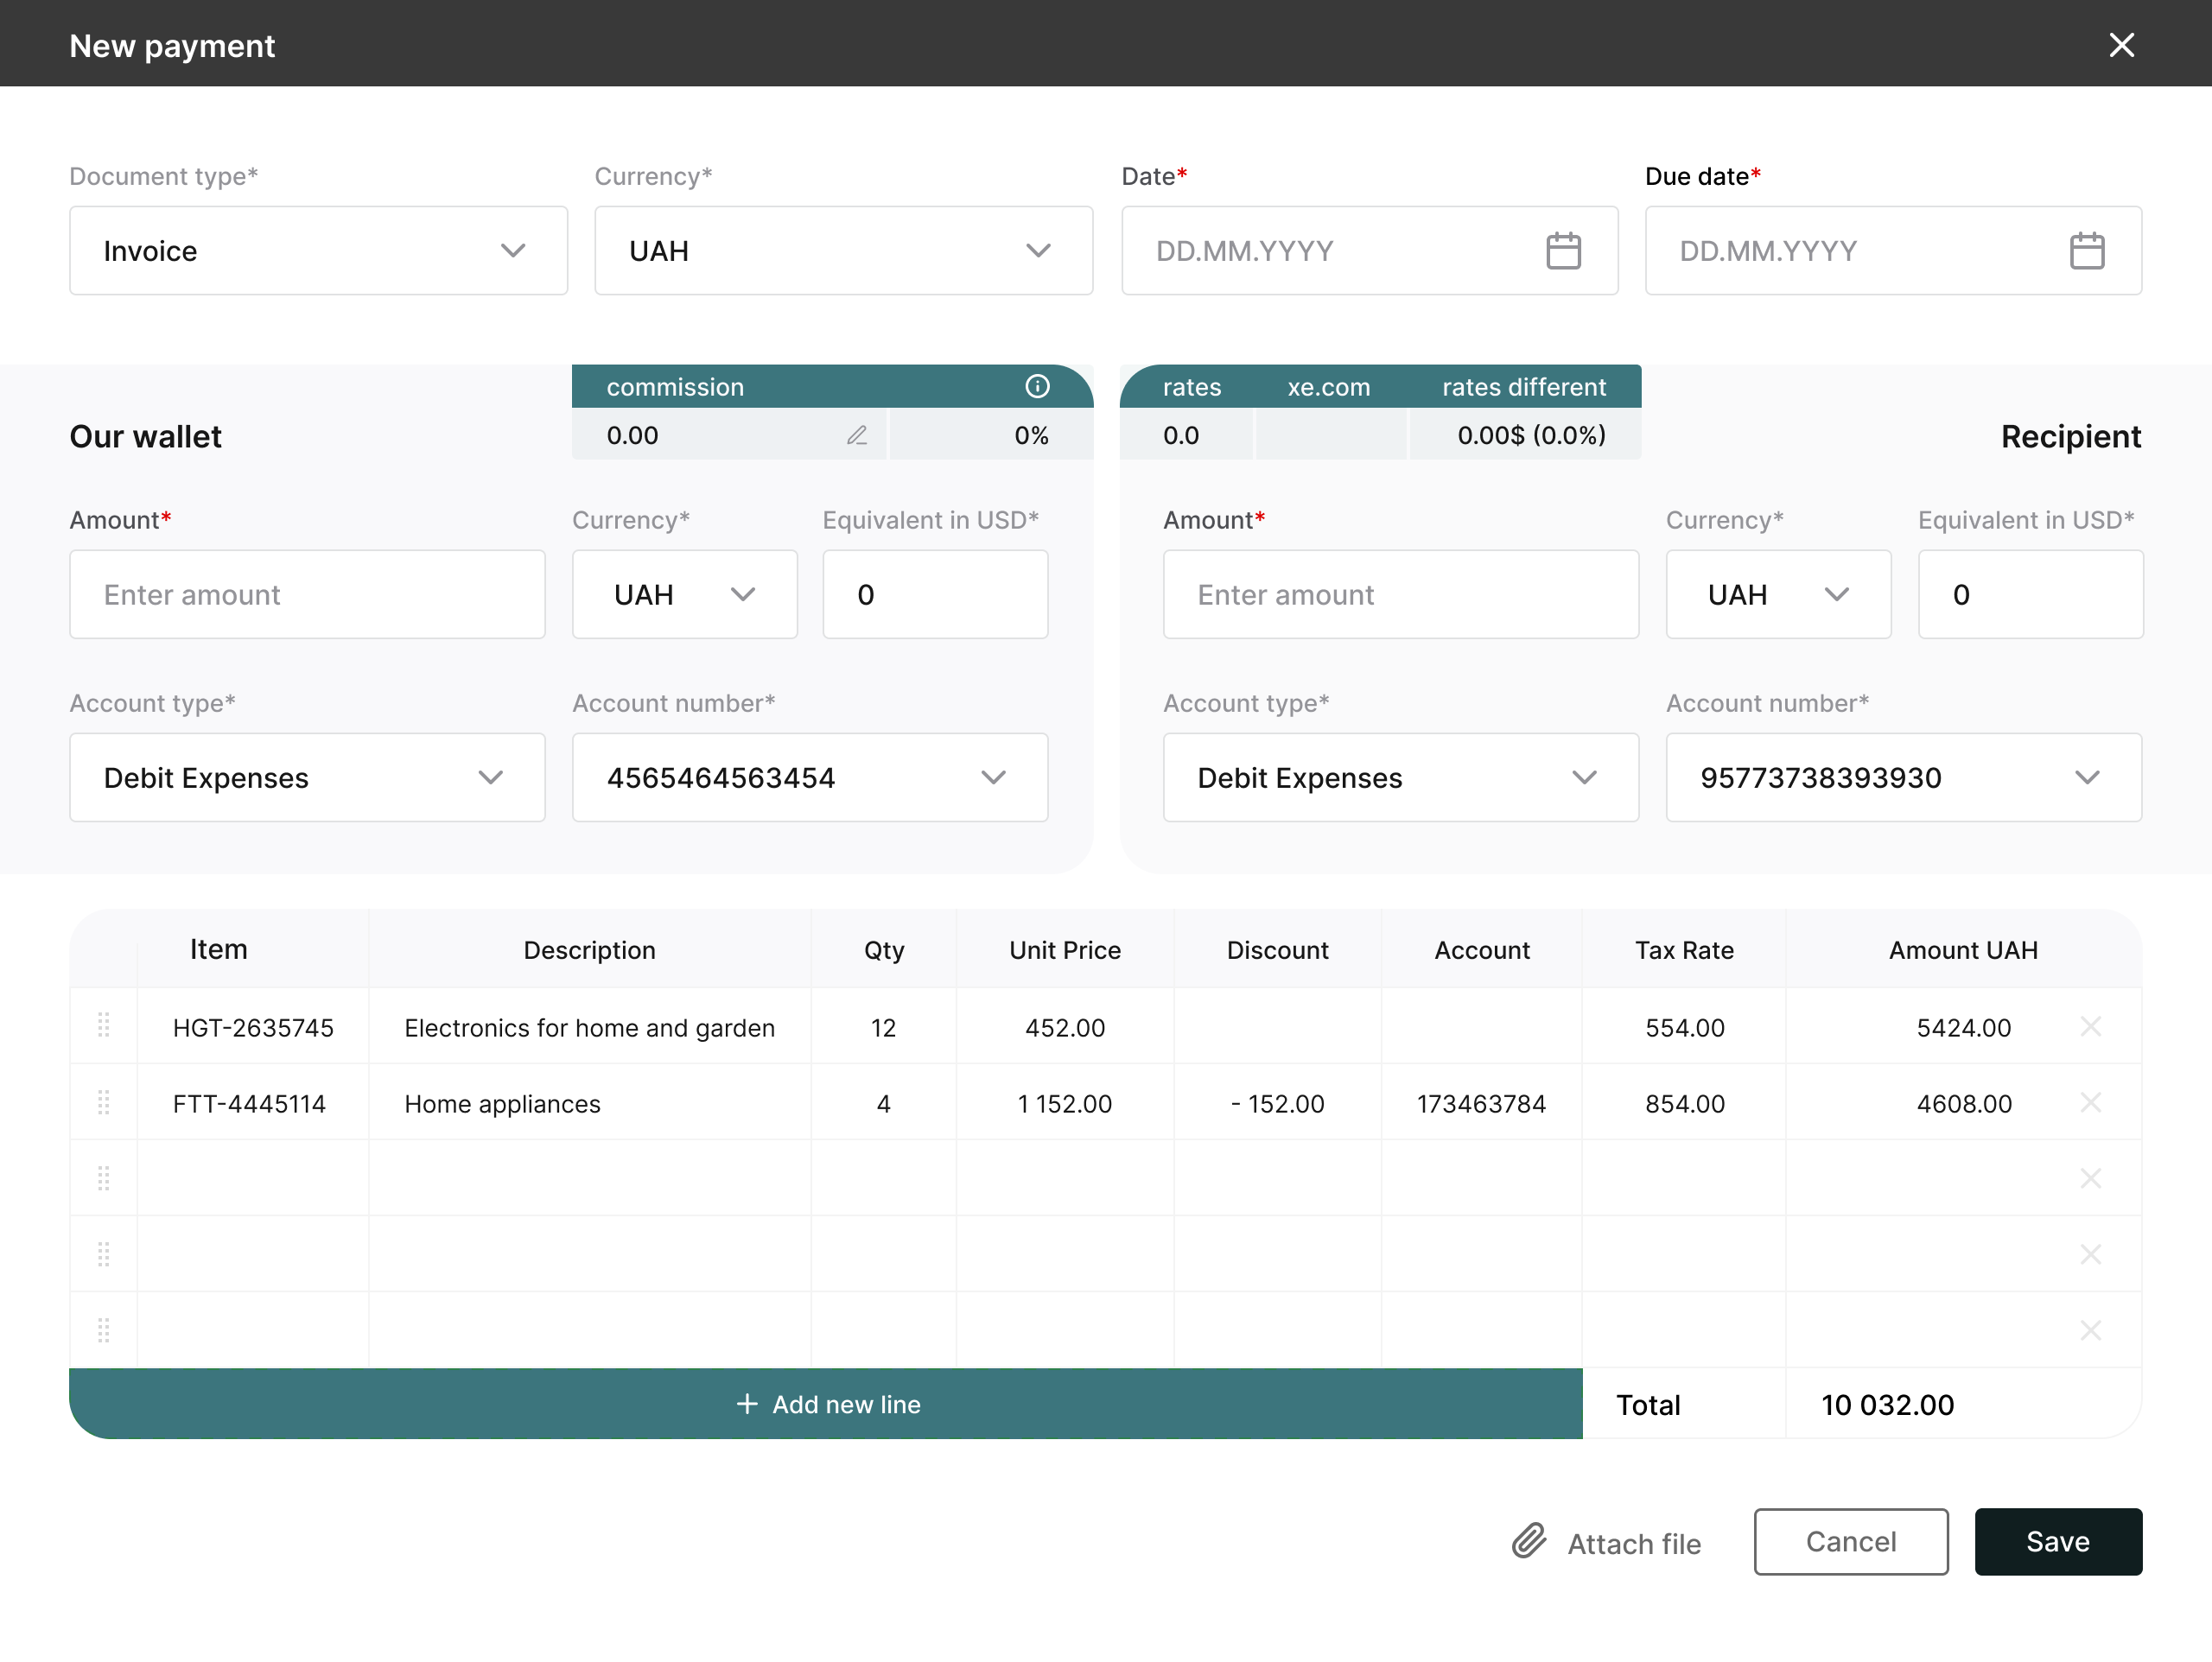Remove the second empty table row
Image resolution: width=2212 pixels, height=1662 pixels.
[x=2090, y=1254]
